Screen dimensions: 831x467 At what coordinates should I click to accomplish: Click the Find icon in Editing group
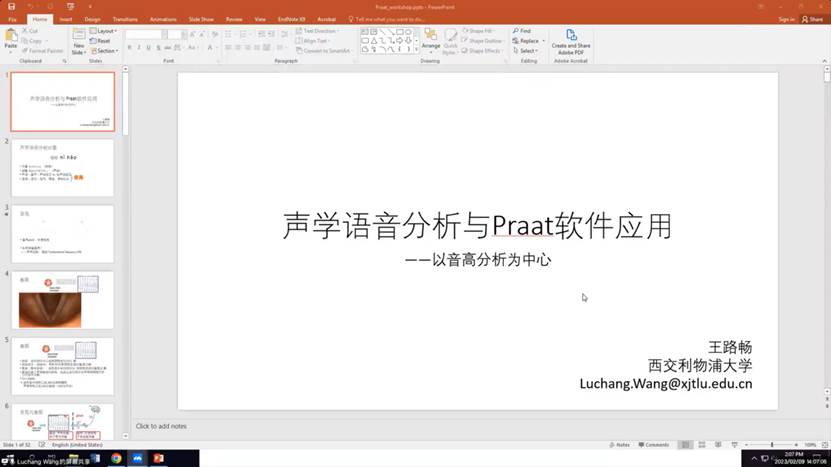[x=522, y=31]
